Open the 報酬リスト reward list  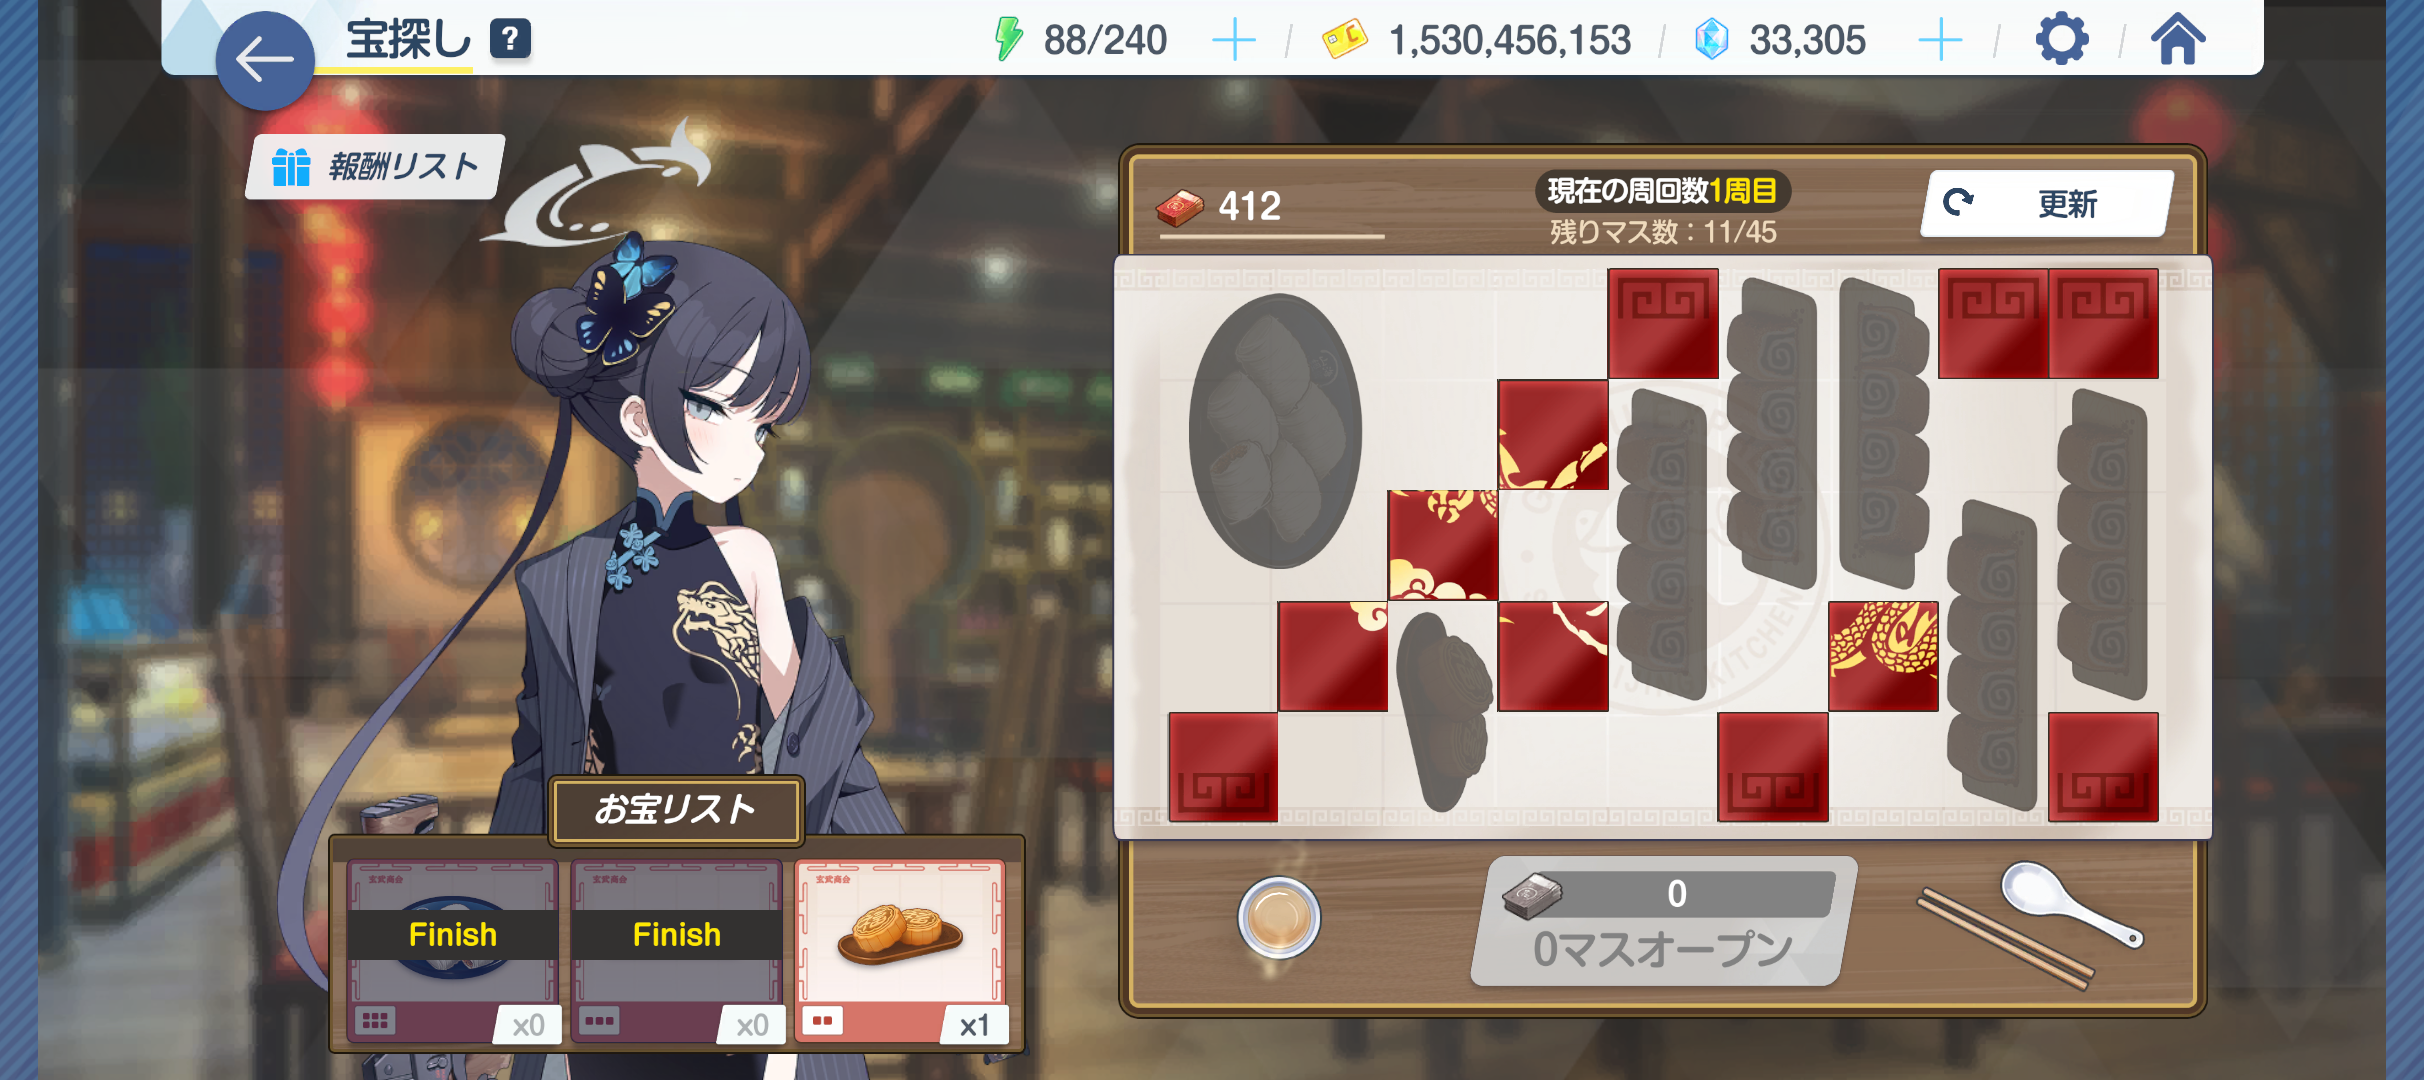(375, 167)
